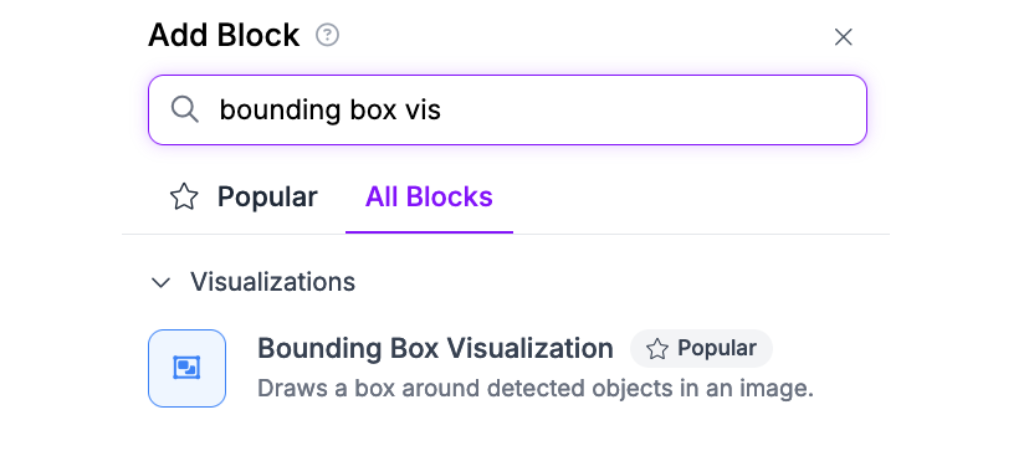Click the help question mark icon
Screen dimensions: 1012x458
point(327,36)
